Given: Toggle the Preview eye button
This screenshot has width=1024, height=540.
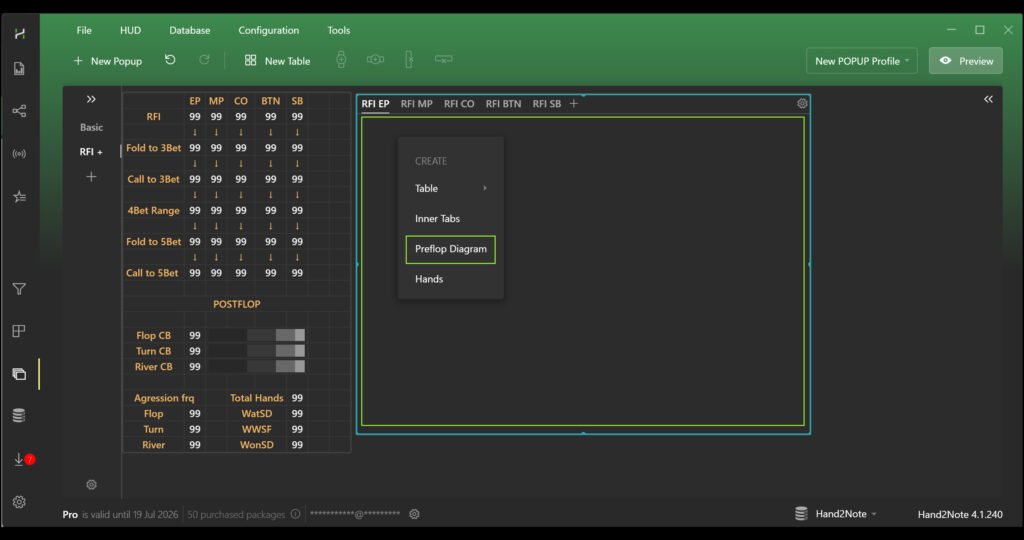Looking at the screenshot, I should (966, 61).
